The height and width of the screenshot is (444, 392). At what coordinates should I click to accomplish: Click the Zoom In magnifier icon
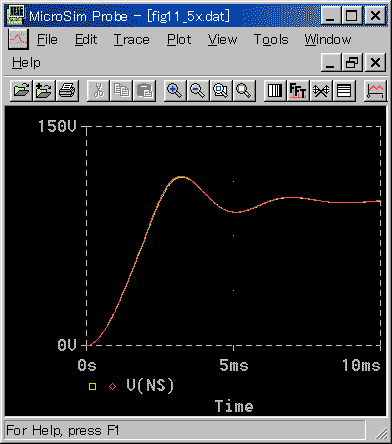click(x=175, y=90)
